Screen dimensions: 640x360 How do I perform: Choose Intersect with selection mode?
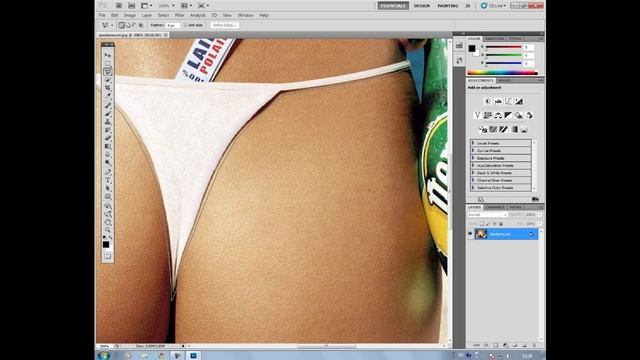141,25
